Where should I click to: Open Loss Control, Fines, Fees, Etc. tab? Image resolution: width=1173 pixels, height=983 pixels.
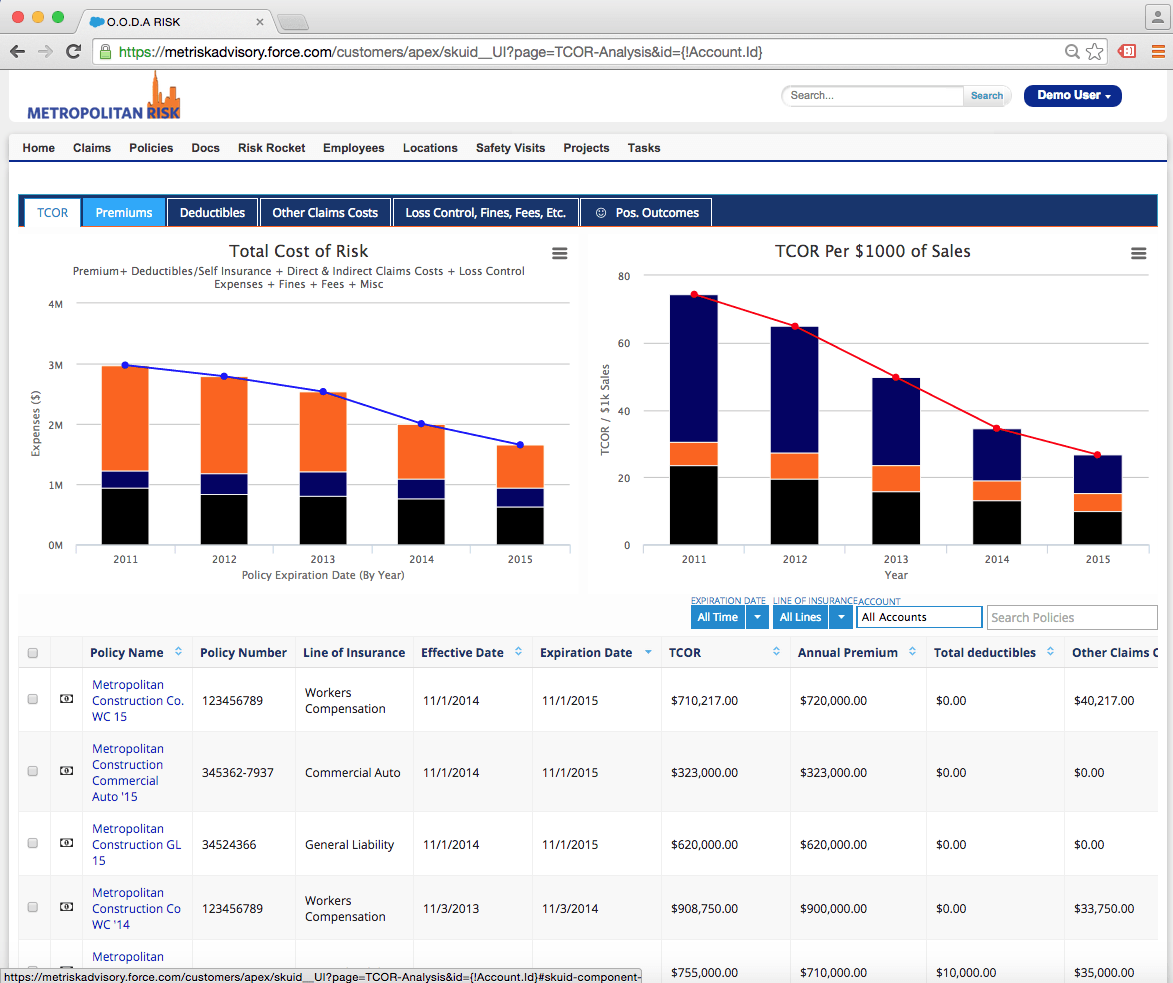(x=486, y=212)
